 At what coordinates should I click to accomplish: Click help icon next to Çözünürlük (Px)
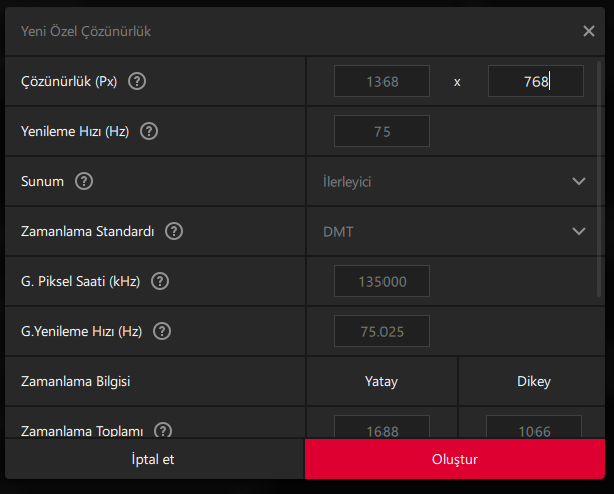[x=138, y=81]
